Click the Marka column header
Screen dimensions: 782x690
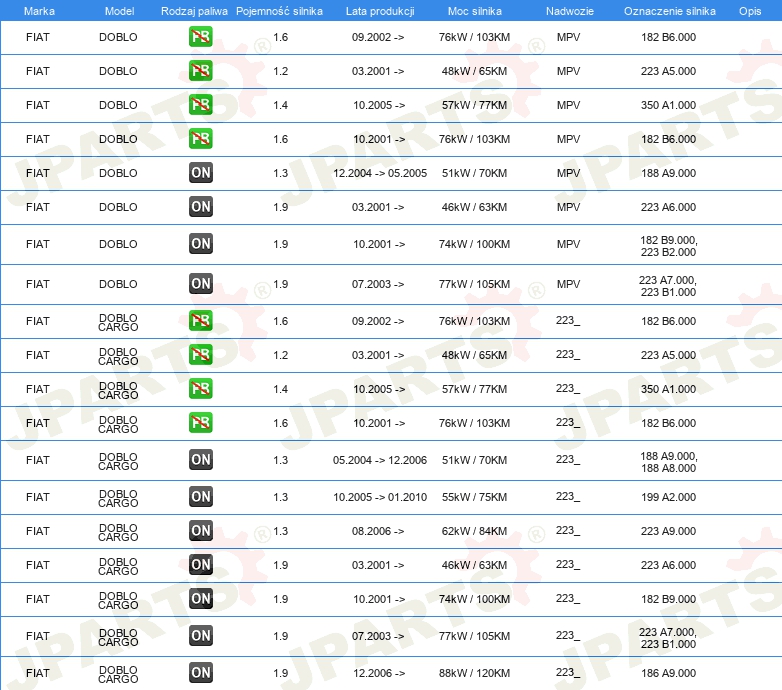coord(39,11)
